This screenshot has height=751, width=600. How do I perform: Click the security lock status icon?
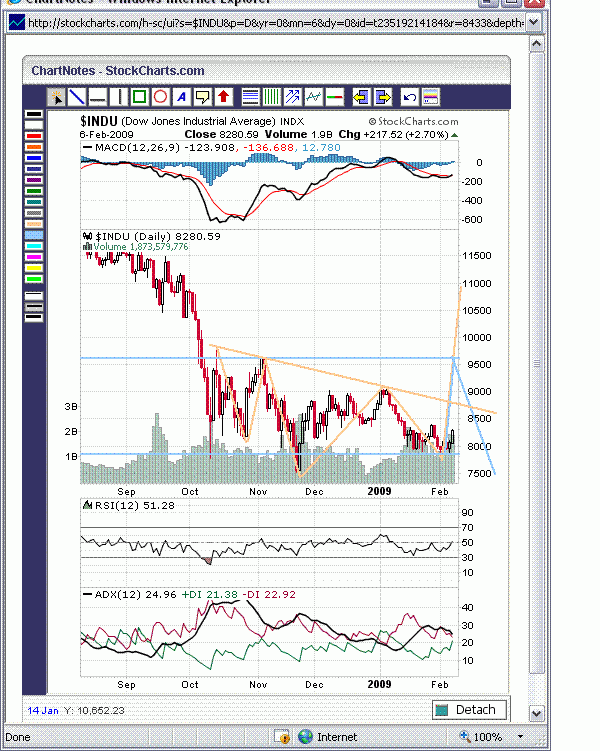pos(282,737)
